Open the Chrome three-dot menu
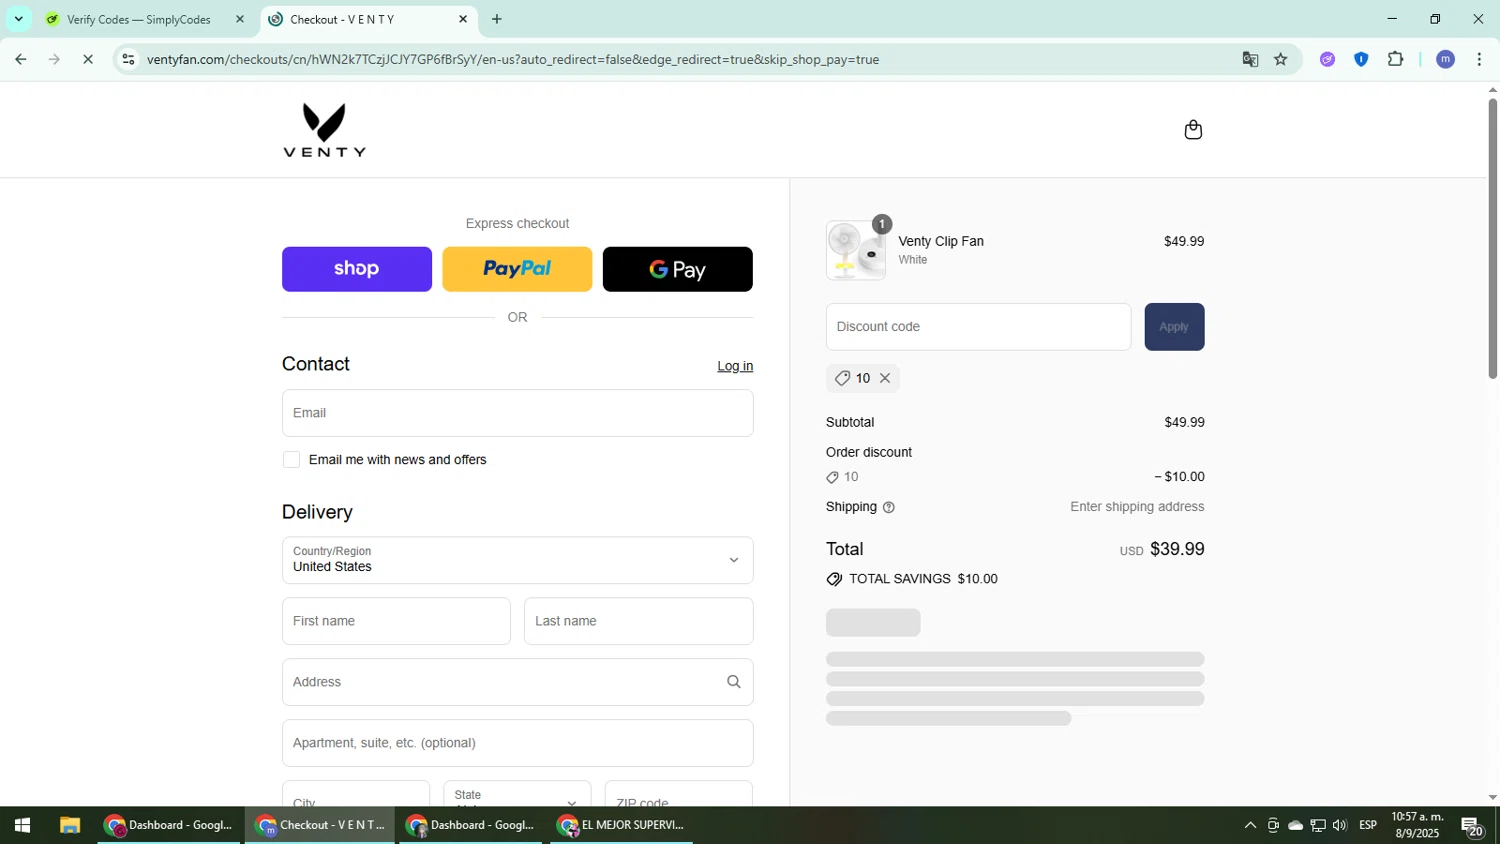 [1479, 59]
